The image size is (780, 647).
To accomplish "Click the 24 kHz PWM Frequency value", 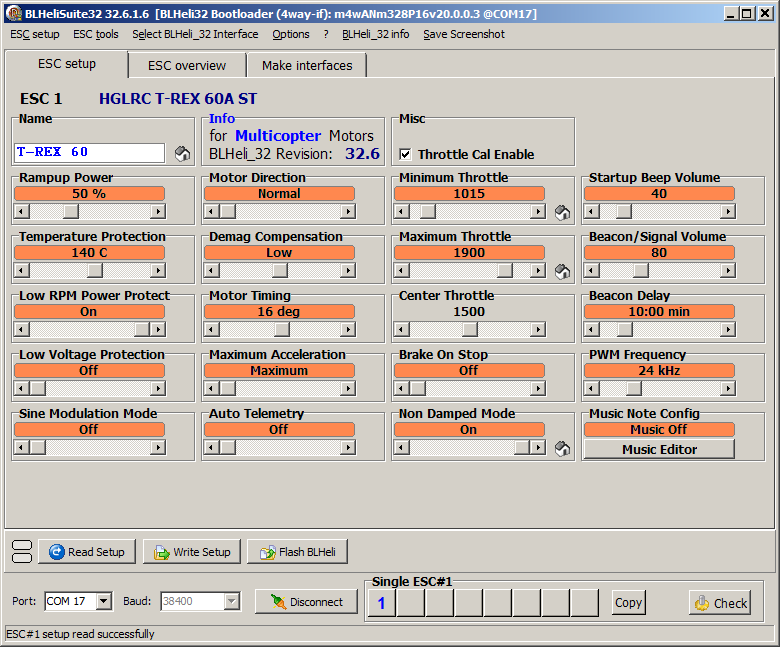I will [659, 370].
